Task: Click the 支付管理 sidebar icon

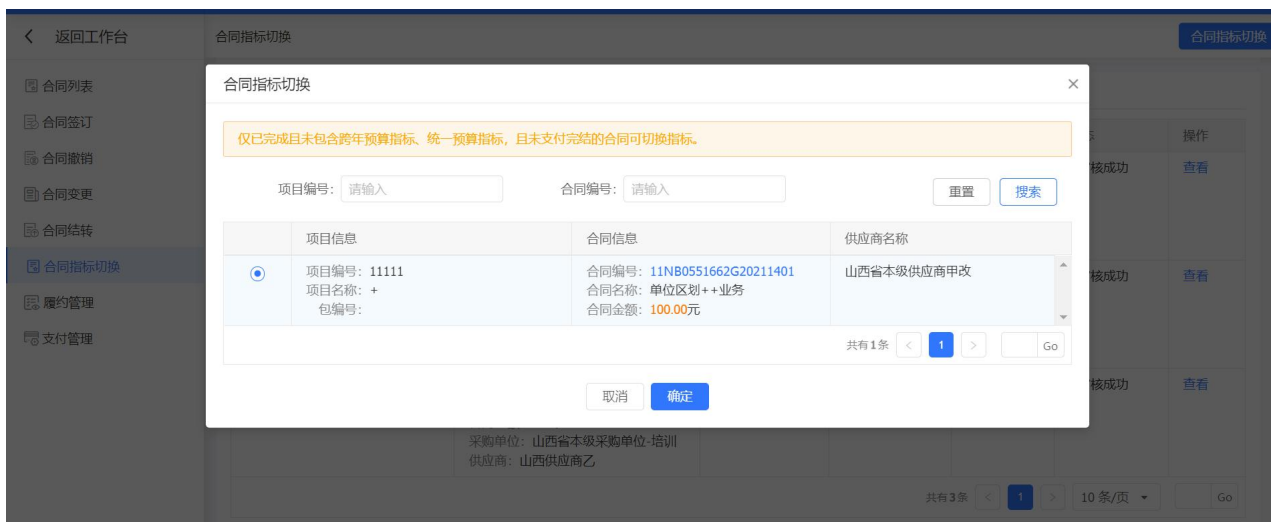Action: coord(31,339)
